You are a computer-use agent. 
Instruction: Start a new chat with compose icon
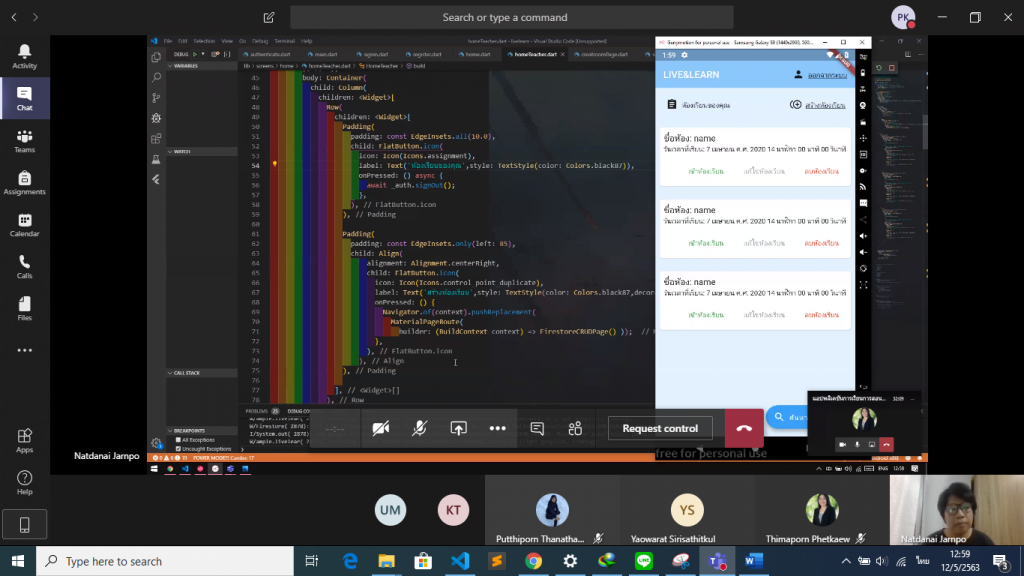point(269,17)
